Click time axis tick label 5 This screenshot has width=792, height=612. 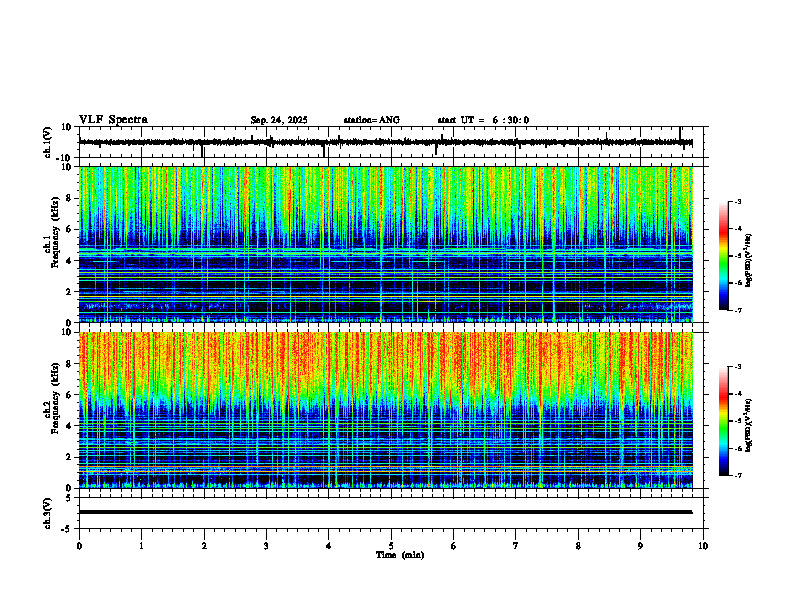tap(391, 546)
